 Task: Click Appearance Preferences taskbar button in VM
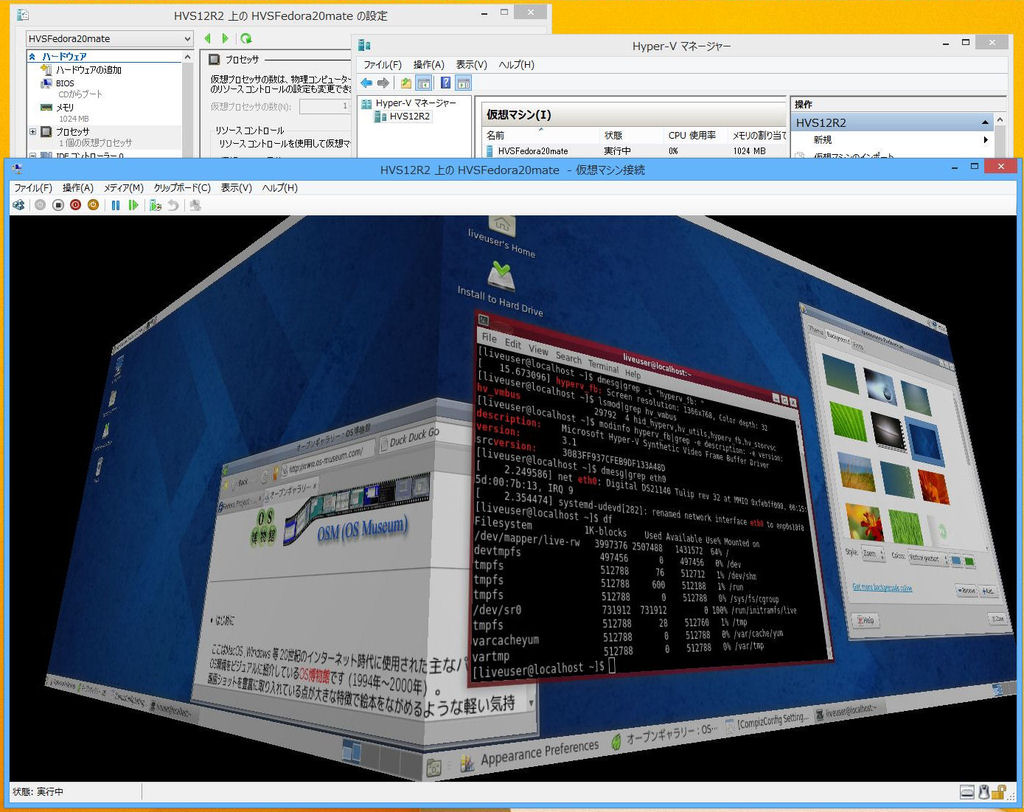(x=530, y=755)
